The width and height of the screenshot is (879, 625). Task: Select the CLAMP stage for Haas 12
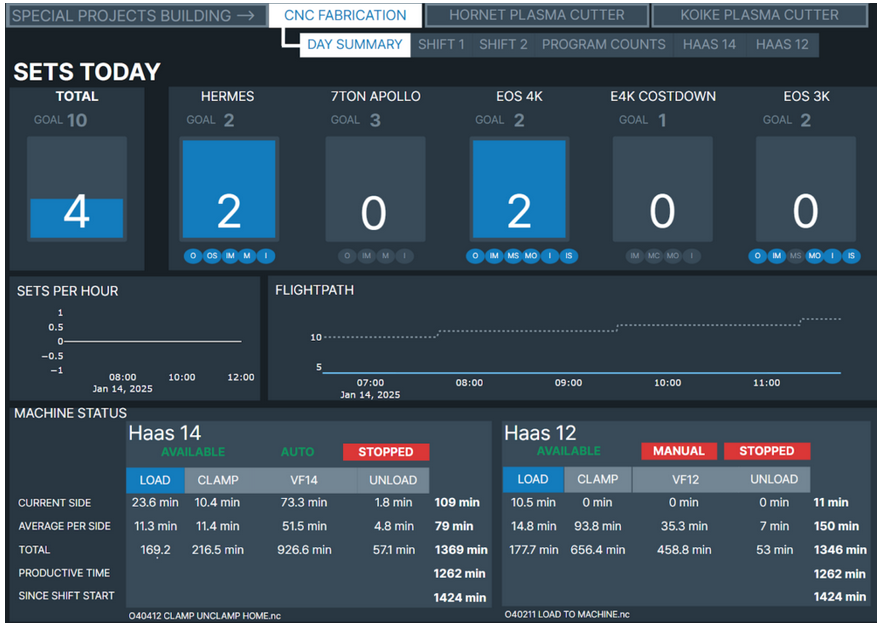[x=598, y=479]
